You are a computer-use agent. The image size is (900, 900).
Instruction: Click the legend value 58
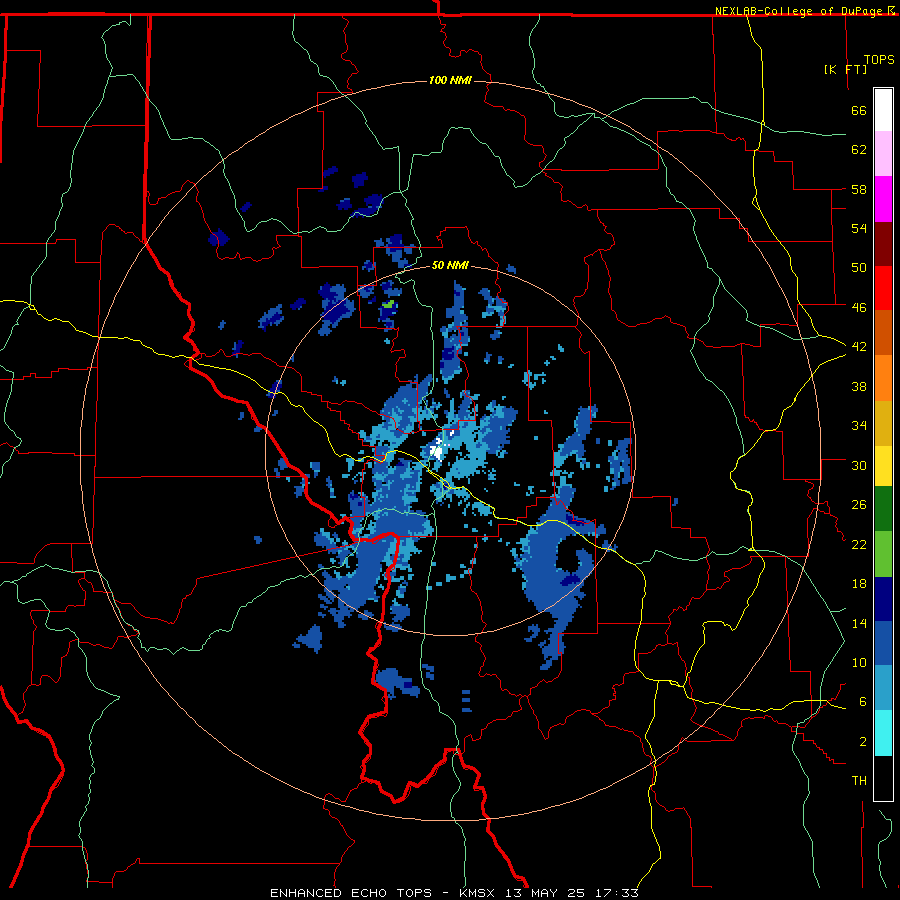(859, 189)
